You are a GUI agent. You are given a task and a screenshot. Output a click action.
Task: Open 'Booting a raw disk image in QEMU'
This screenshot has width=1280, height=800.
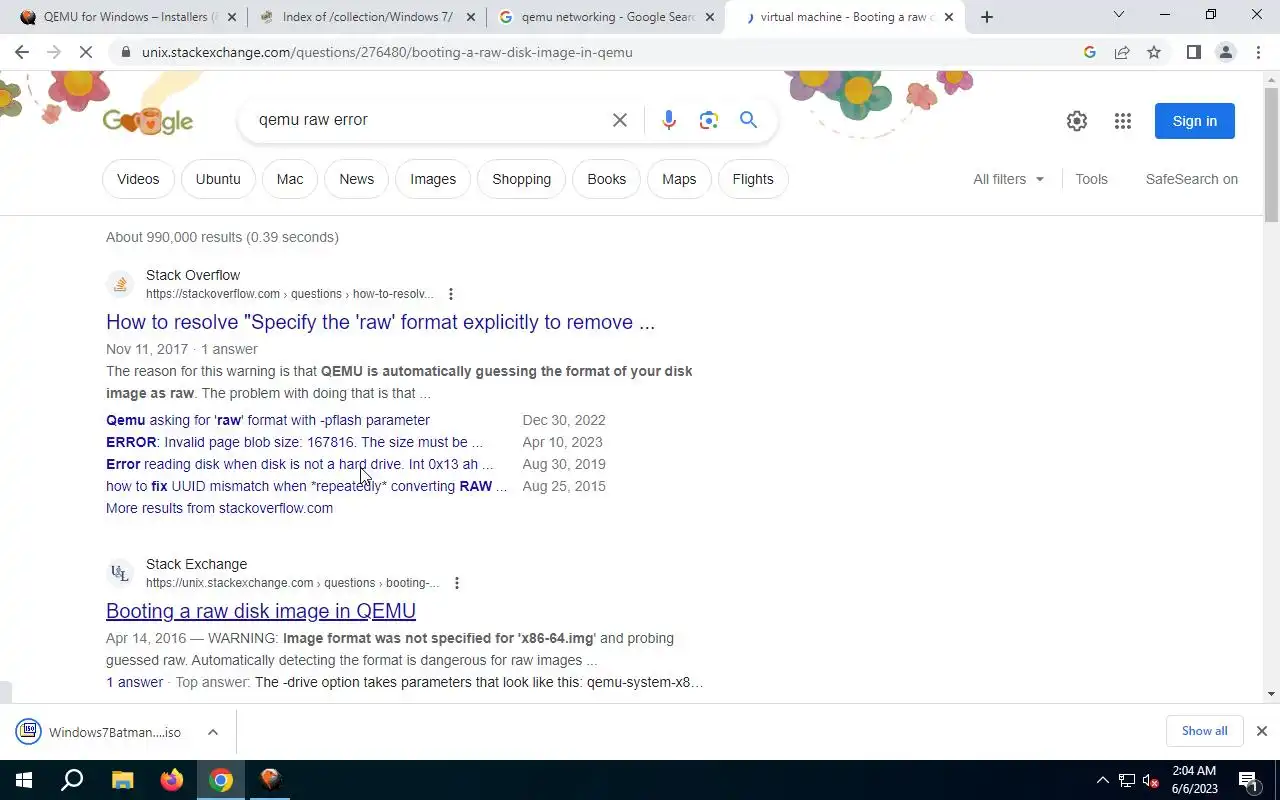click(x=261, y=611)
